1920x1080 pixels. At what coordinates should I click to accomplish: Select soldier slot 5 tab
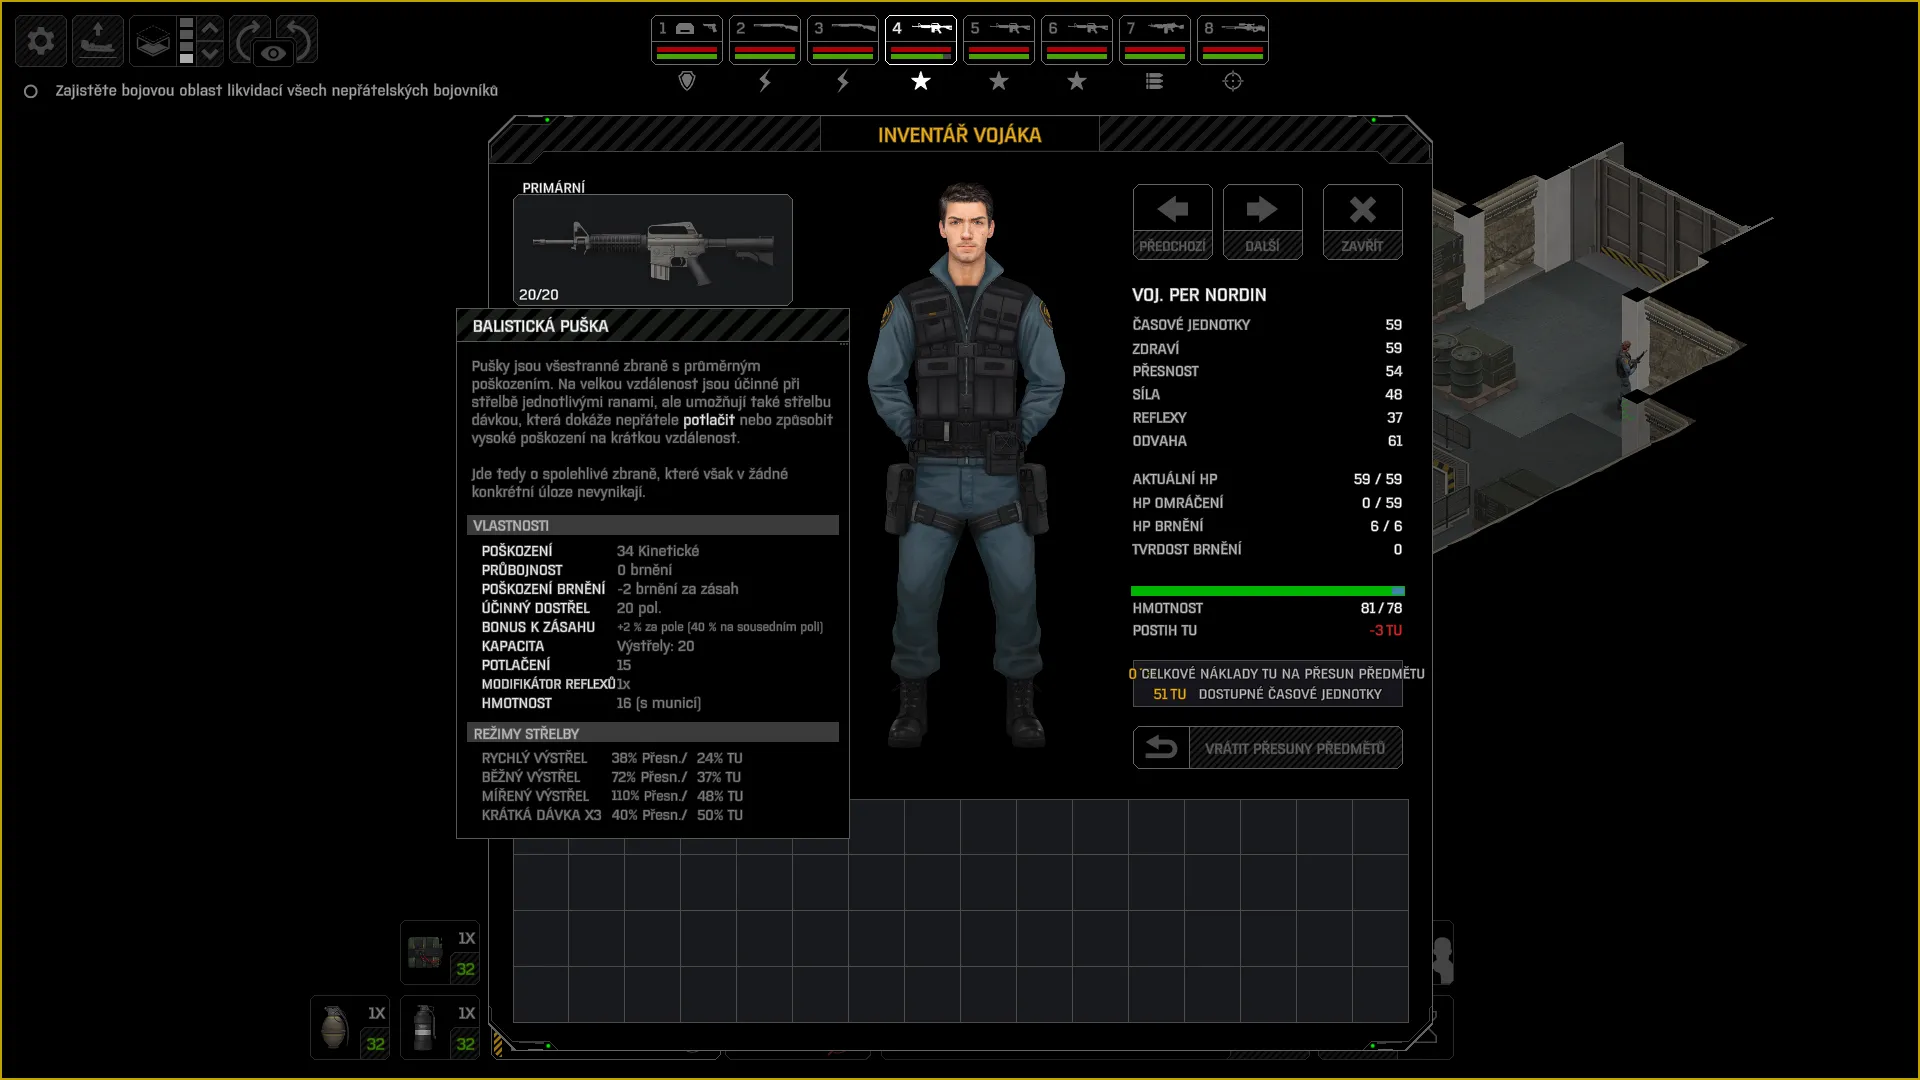click(999, 40)
